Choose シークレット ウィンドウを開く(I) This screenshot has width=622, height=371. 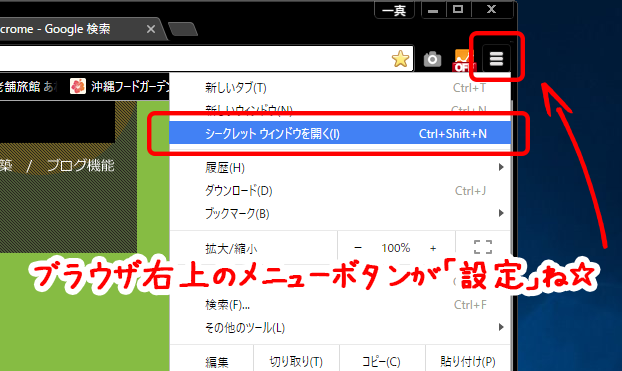tap(340, 133)
